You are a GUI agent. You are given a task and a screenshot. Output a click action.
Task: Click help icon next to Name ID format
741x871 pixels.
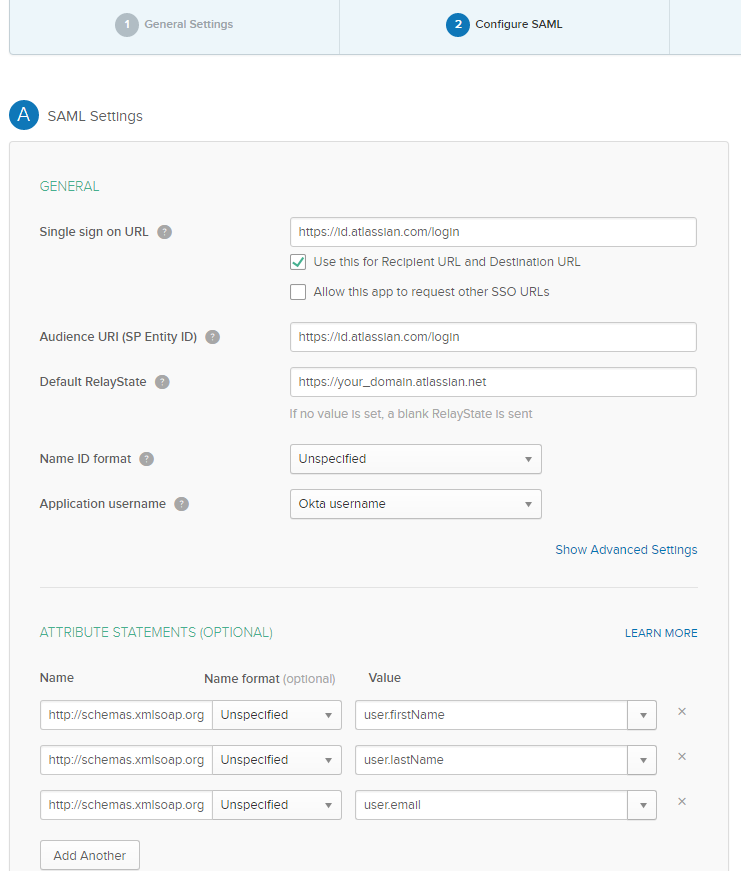[147, 459]
